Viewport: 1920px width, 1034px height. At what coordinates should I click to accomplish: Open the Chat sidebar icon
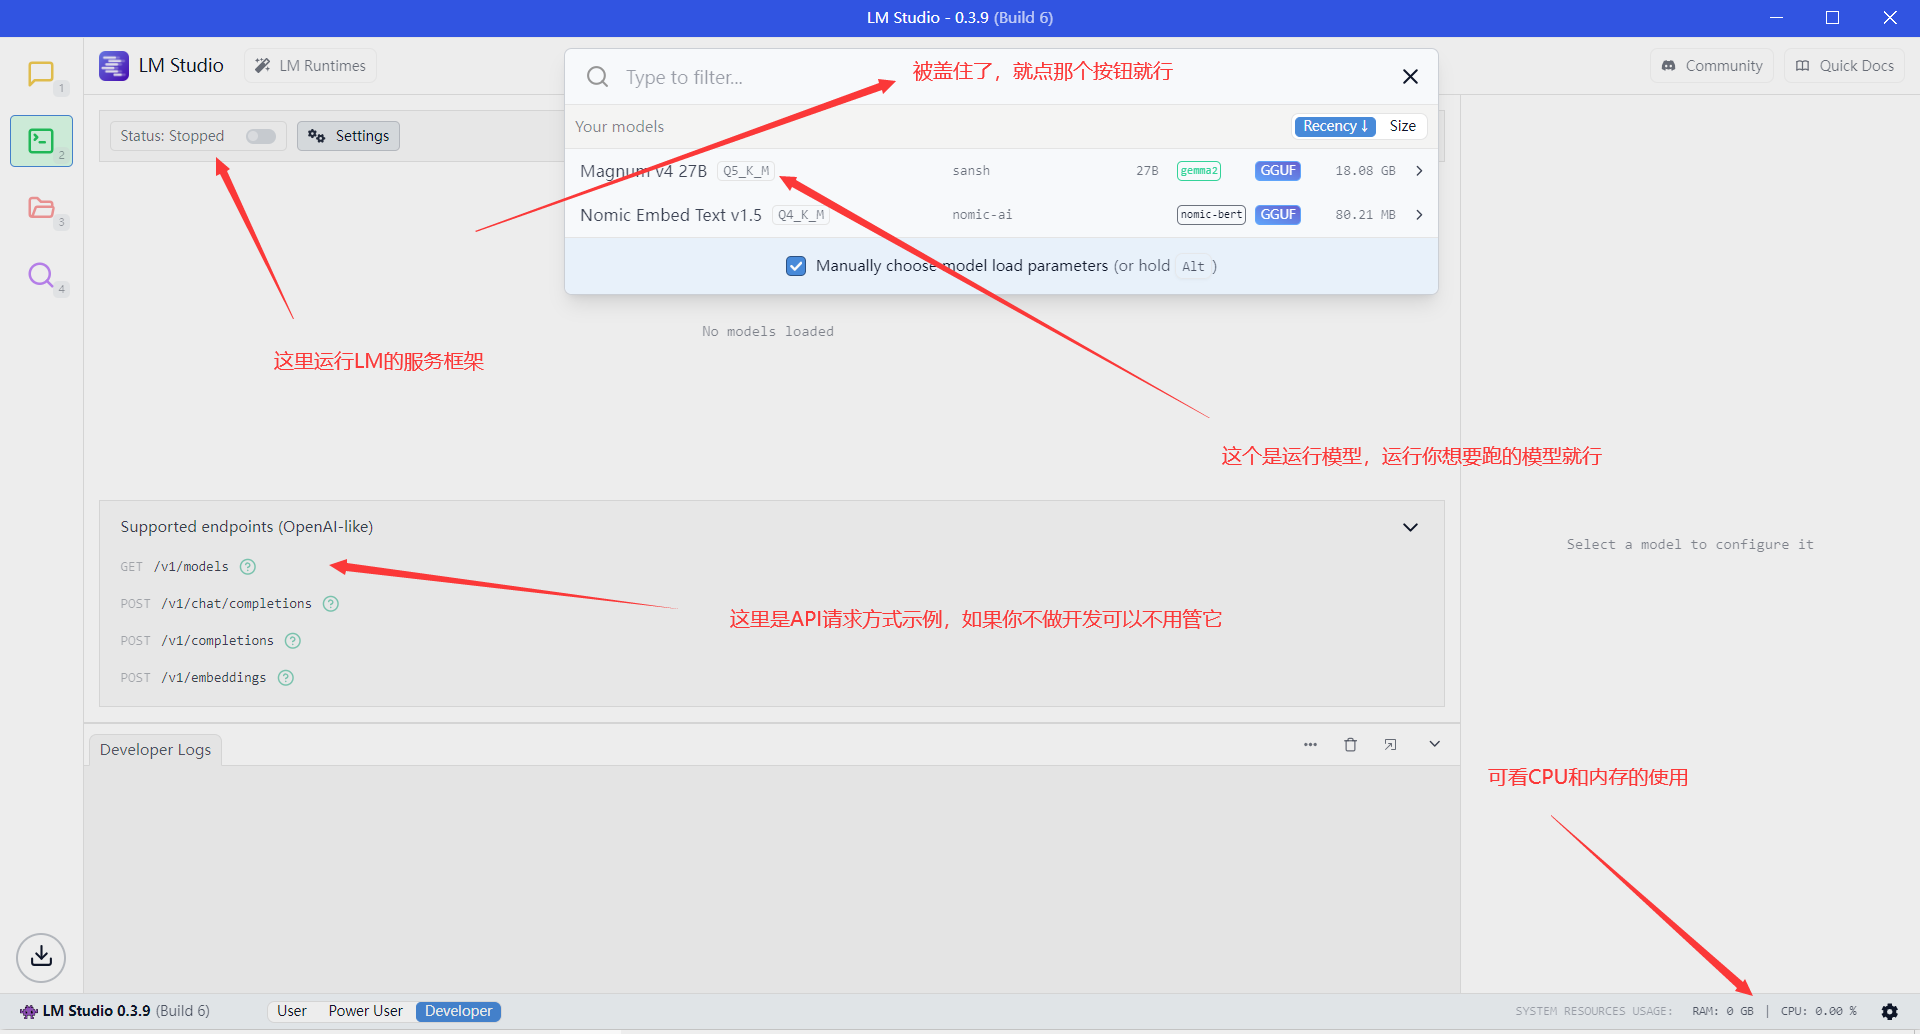(x=41, y=74)
